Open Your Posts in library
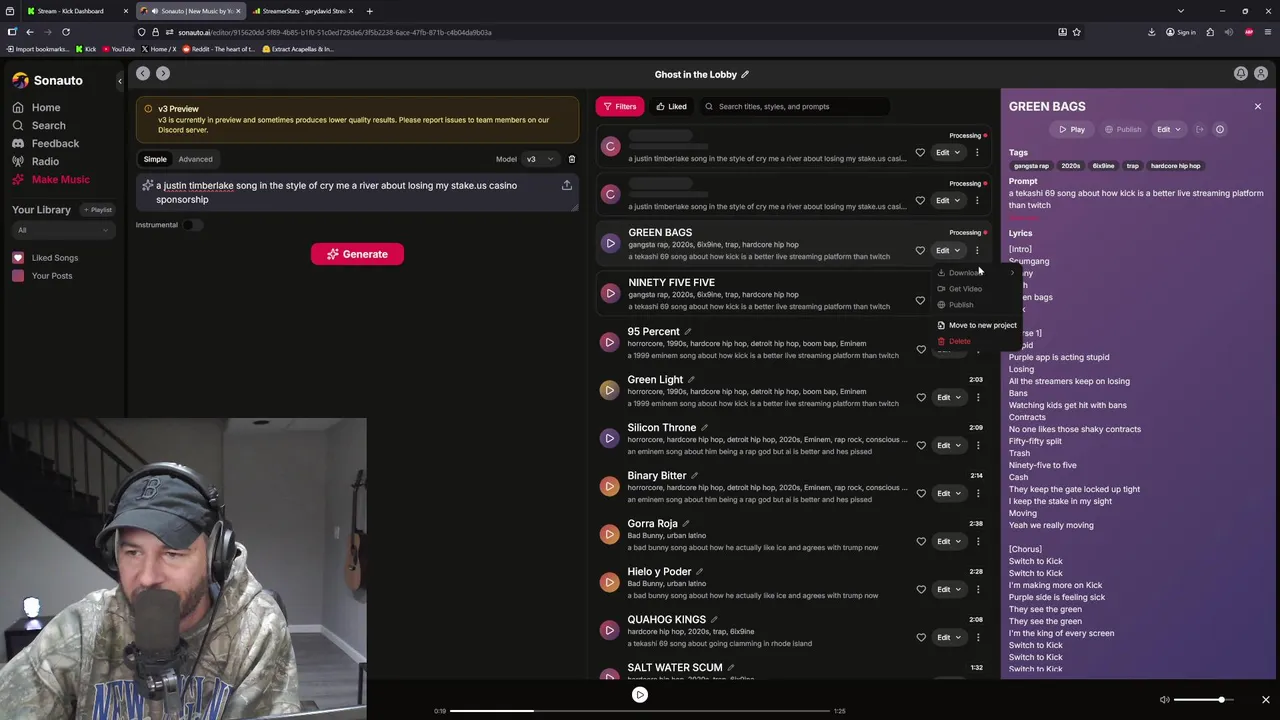The height and width of the screenshot is (720, 1280). [x=42, y=276]
